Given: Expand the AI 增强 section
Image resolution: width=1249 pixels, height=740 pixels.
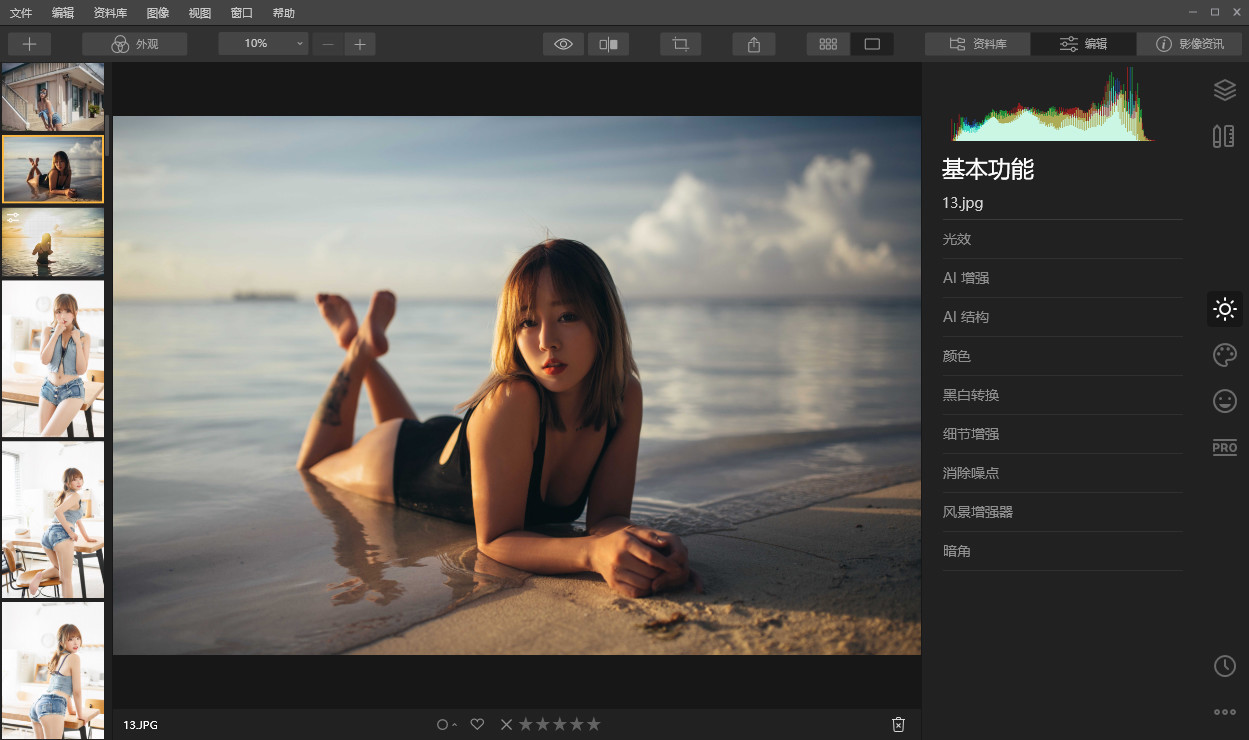Looking at the screenshot, I should [966, 278].
